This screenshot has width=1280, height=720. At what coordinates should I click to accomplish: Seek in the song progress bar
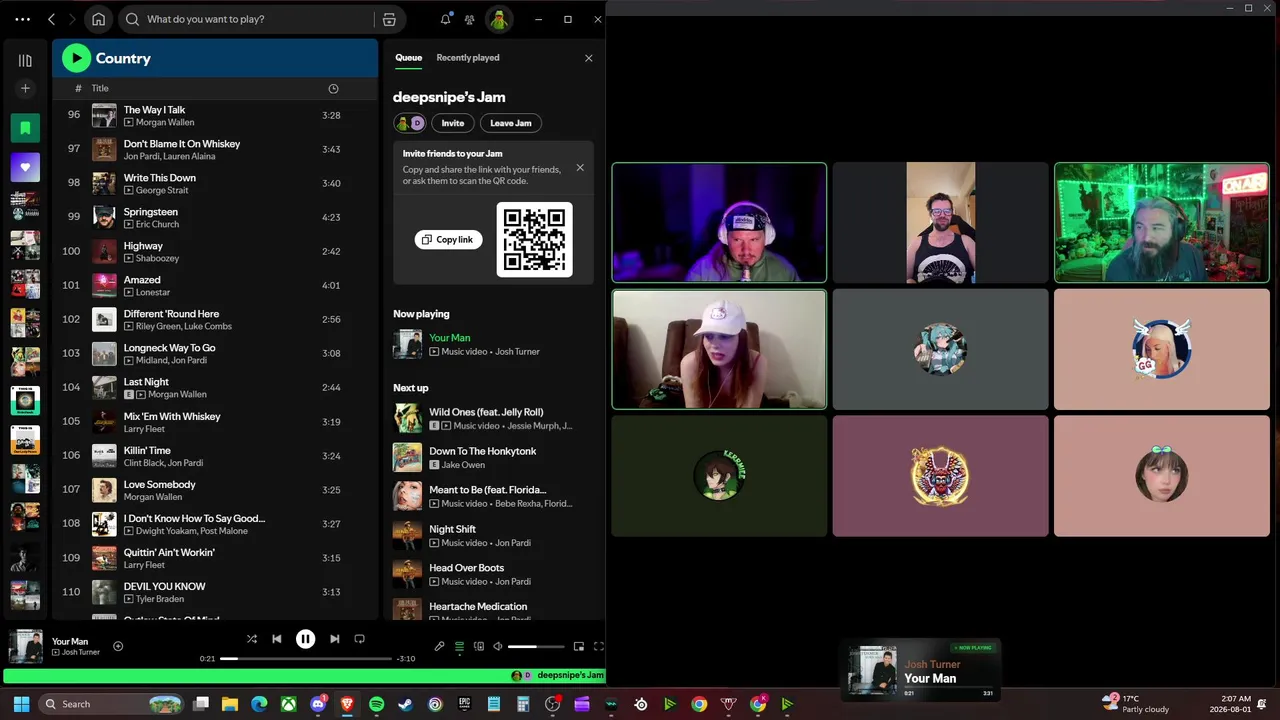pyautogui.click(x=305, y=659)
